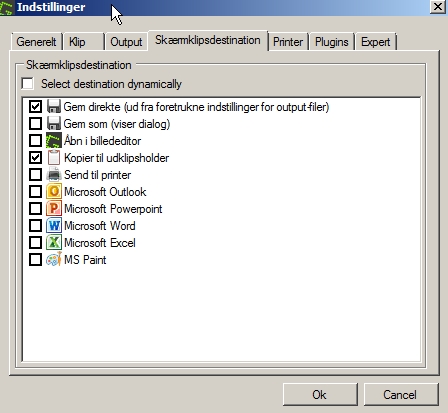Image resolution: width=448 pixels, height=413 pixels.
Task: Click the Cancel button
Action: click(x=401, y=395)
